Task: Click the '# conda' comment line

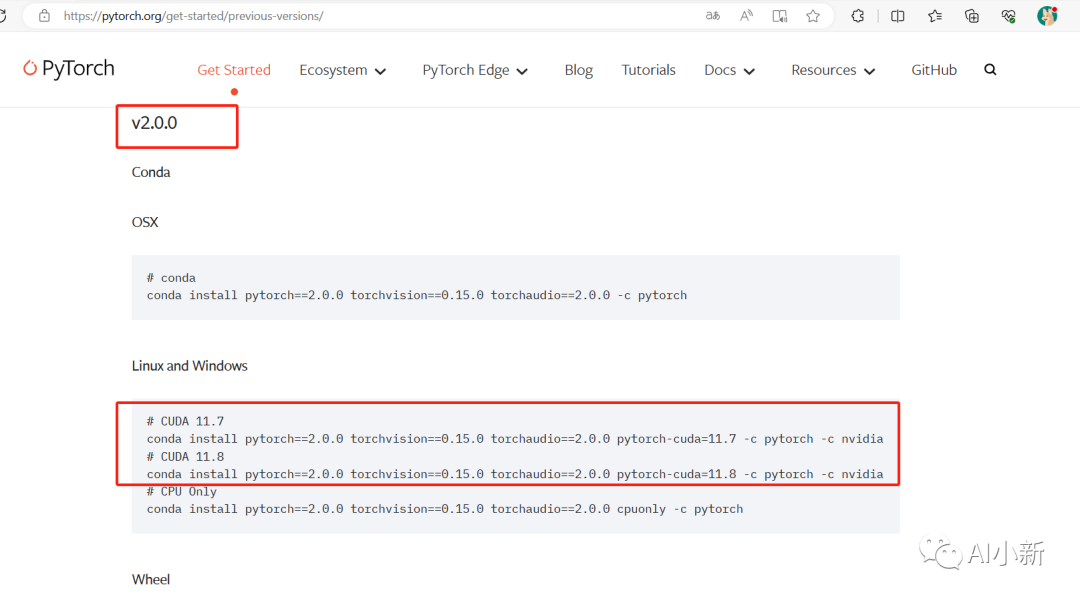Action: click(171, 278)
